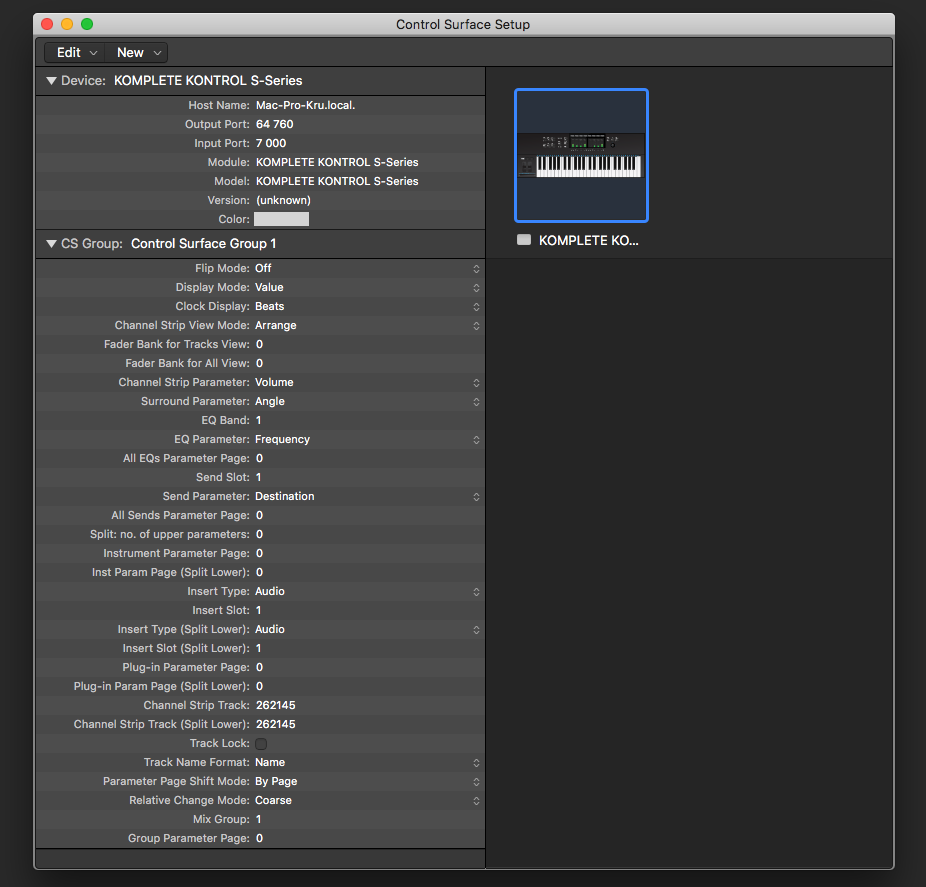This screenshot has width=926, height=887.
Task: Click the Fader Bank for All View value
Action: click(x=259, y=363)
